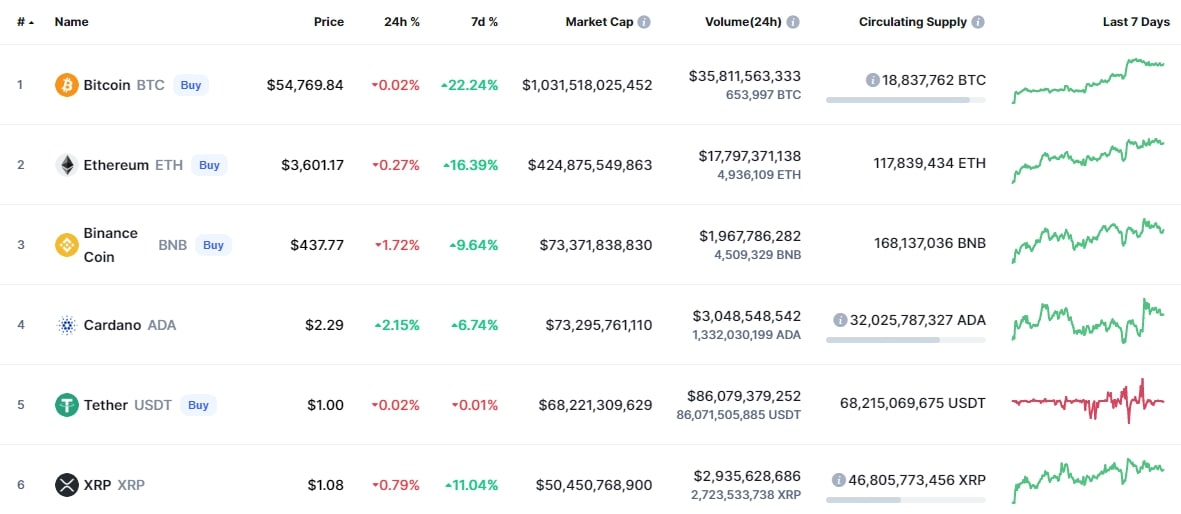Click Cardano 24h change 2.15%
Viewport: 1181px width, 514px height.
point(397,326)
